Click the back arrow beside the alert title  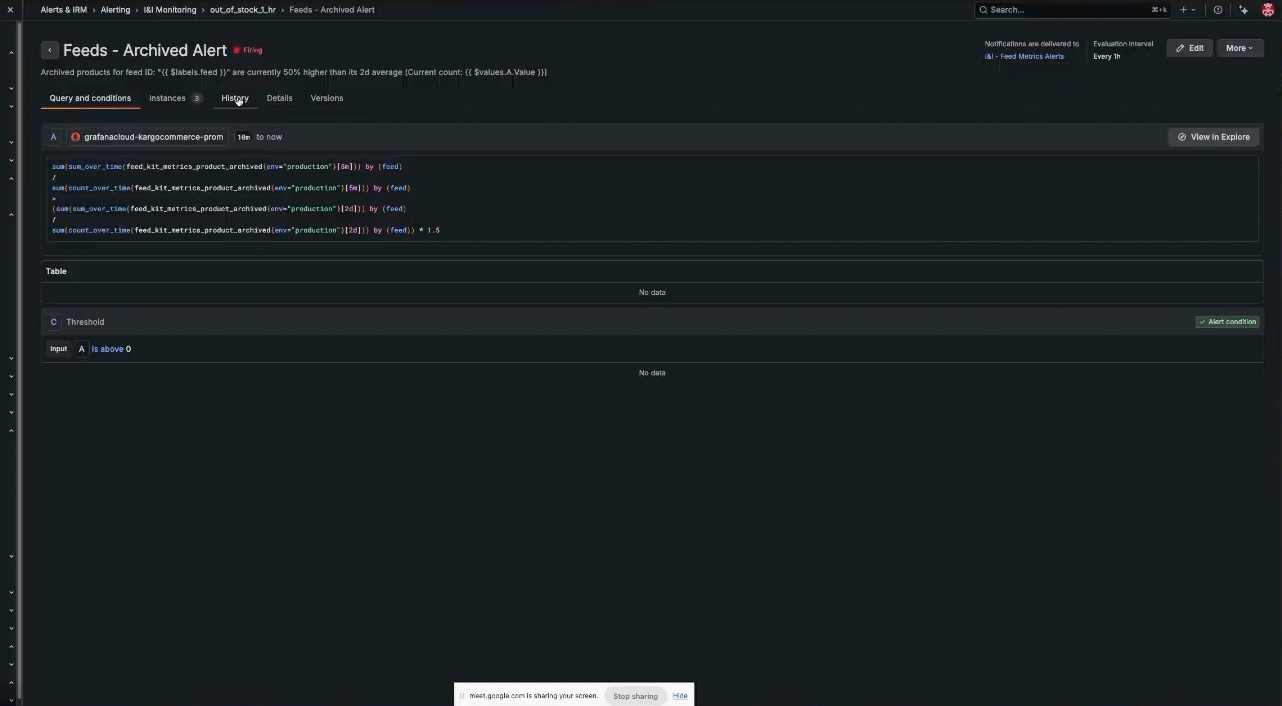coord(49,49)
